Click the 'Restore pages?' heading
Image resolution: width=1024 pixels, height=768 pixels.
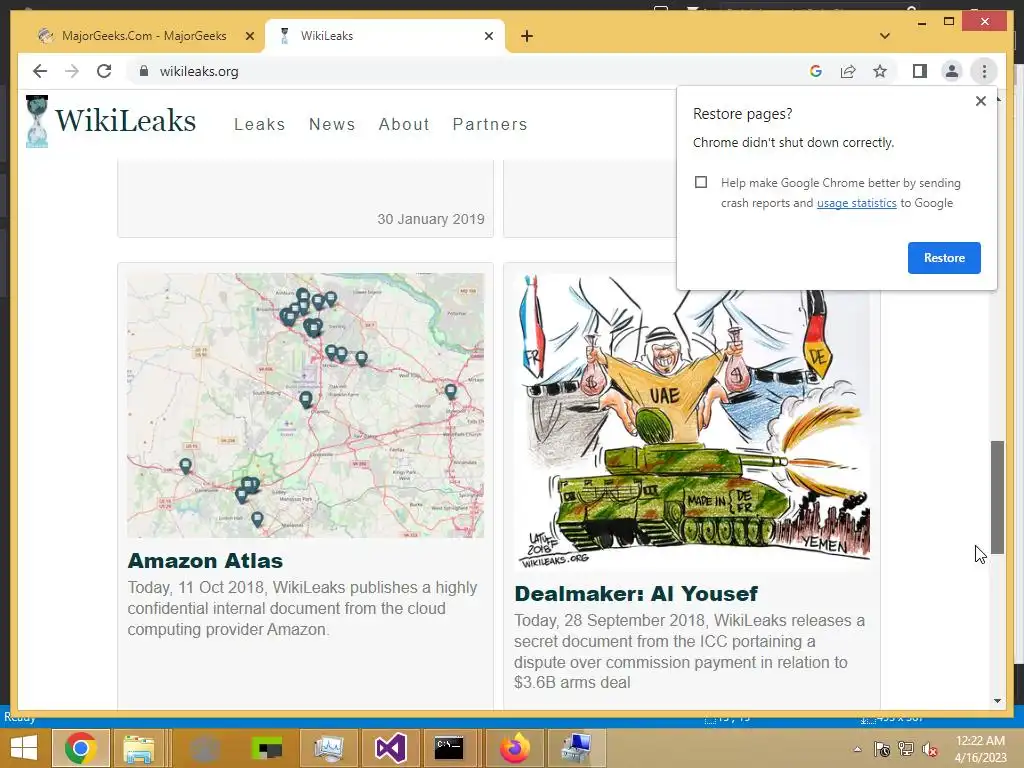tap(743, 114)
